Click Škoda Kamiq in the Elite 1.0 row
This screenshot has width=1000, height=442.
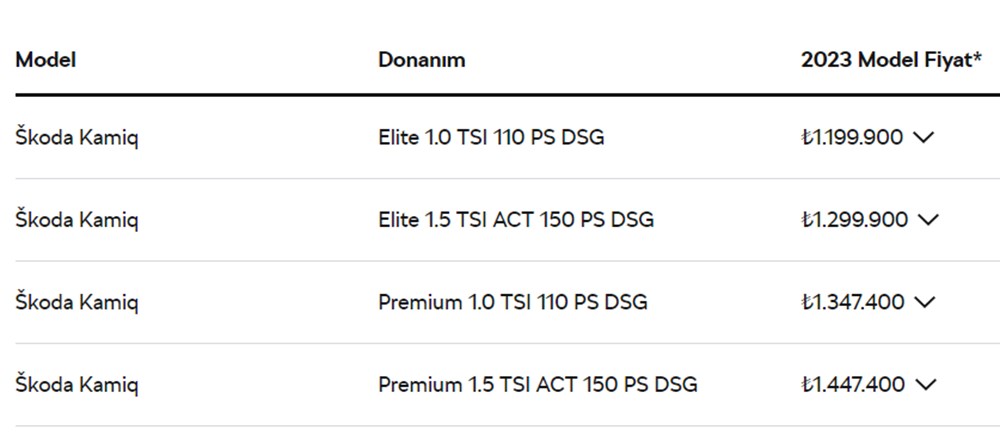tap(77, 137)
